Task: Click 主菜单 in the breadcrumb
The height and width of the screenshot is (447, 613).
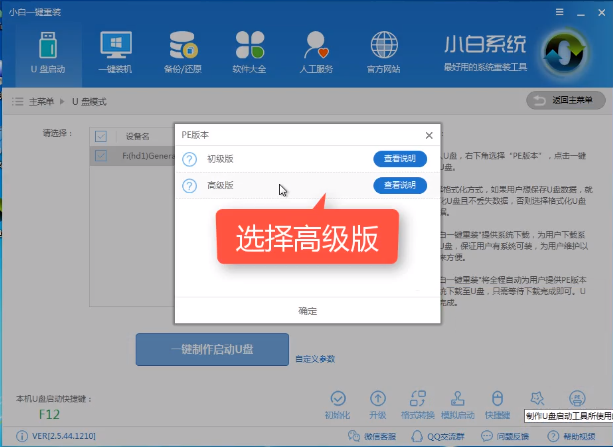Action: (x=41, y=102)
